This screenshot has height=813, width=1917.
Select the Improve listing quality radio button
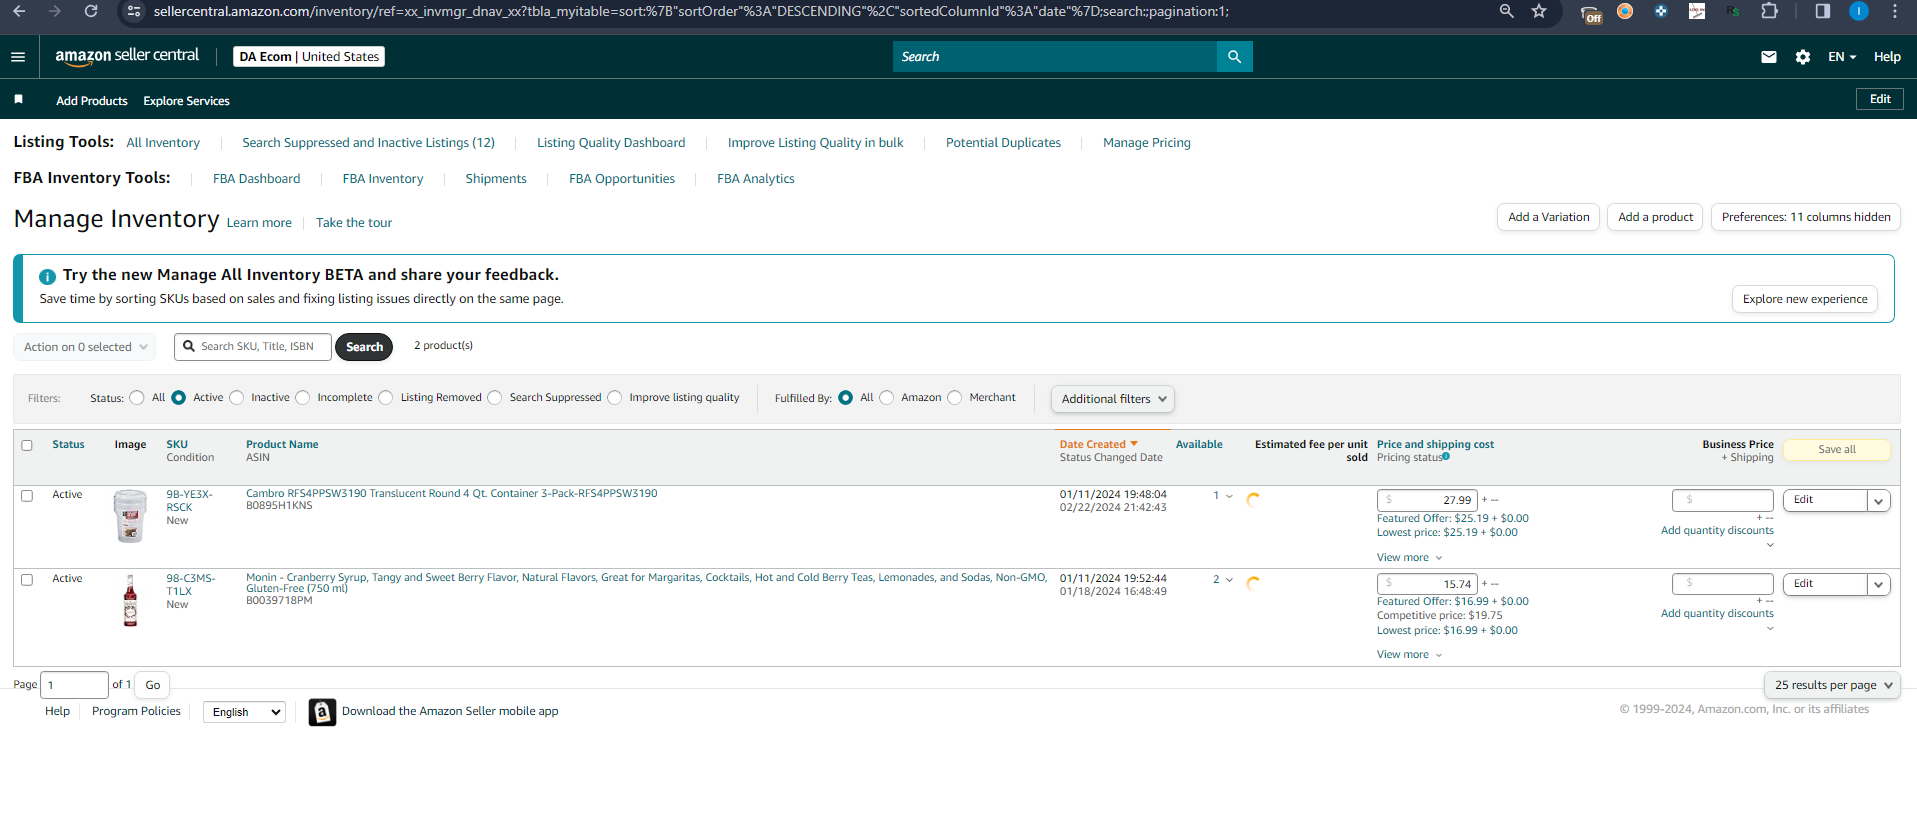click(x=615, y=398)
